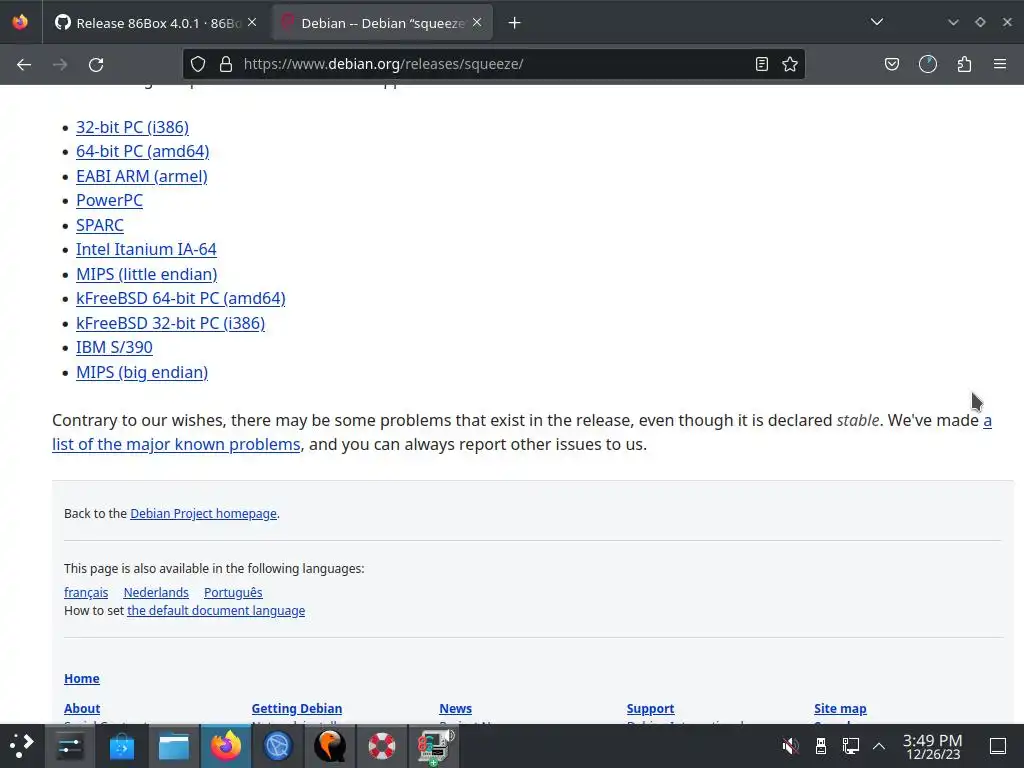Image resolution: width=1024 pixels, height=768 pixels.
Task: Show desktop button in taskbar corner
Action: coord(998,746)
